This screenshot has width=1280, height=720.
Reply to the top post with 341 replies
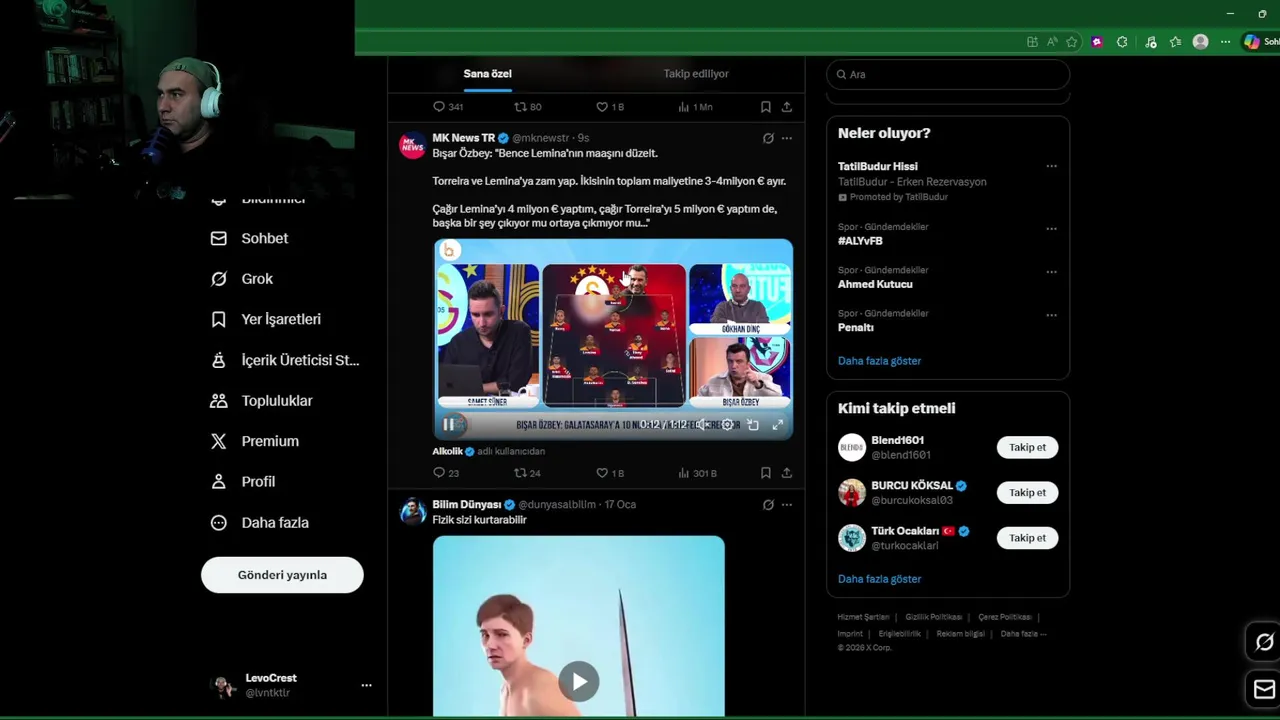448,107
